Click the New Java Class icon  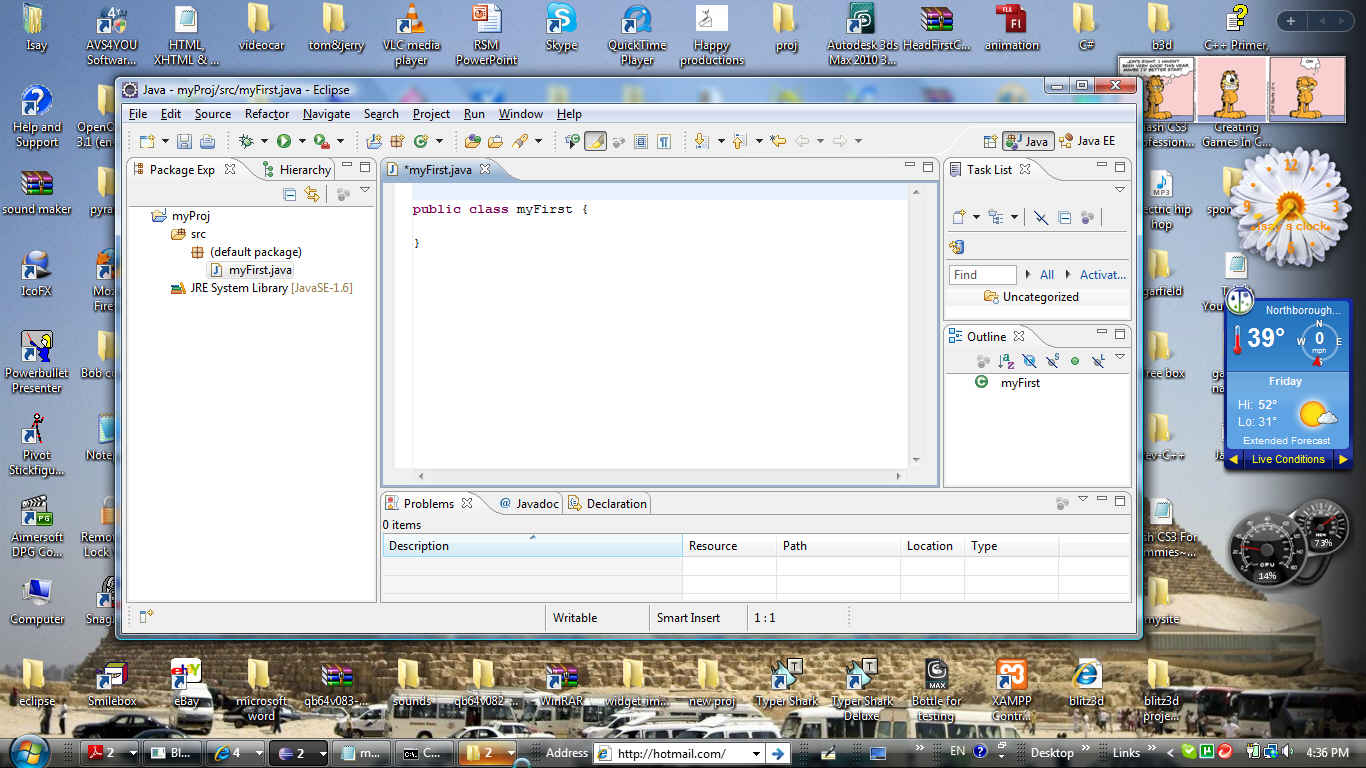click(420, 141)
